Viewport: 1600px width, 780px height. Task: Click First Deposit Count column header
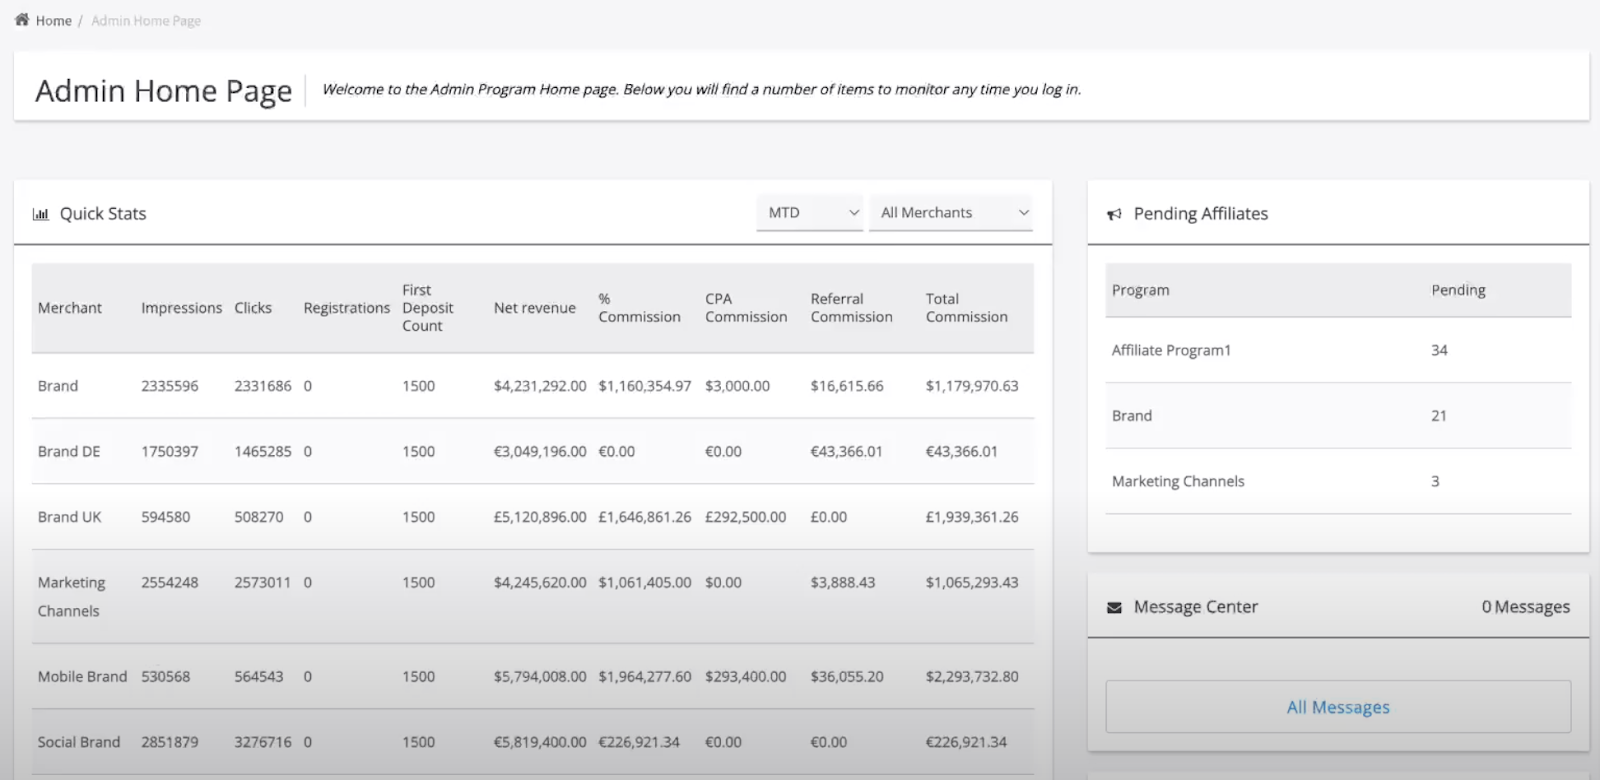pyautogui.click(x=428, y=308)
